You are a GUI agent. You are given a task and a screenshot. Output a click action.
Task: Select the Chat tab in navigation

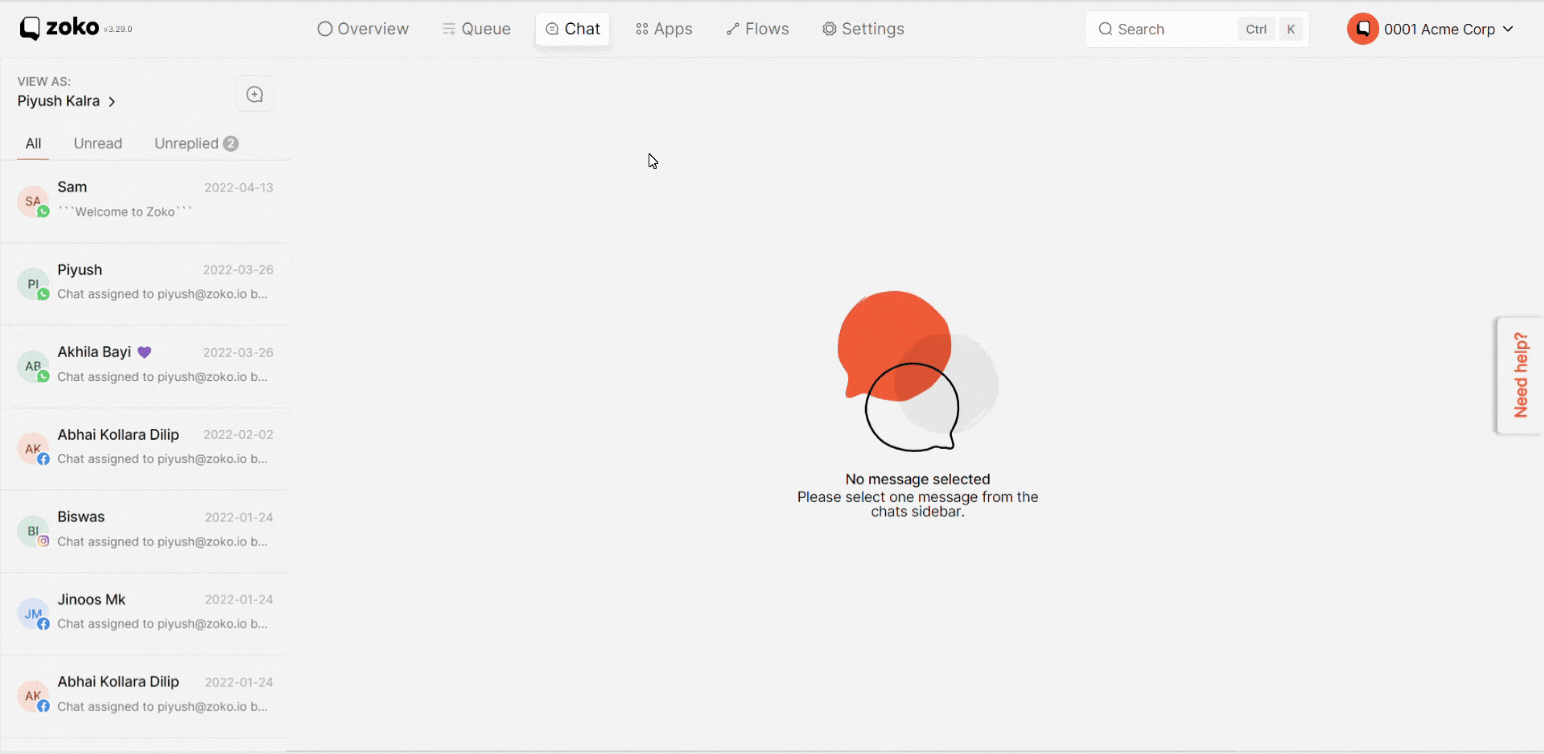(x=573, y=29)
